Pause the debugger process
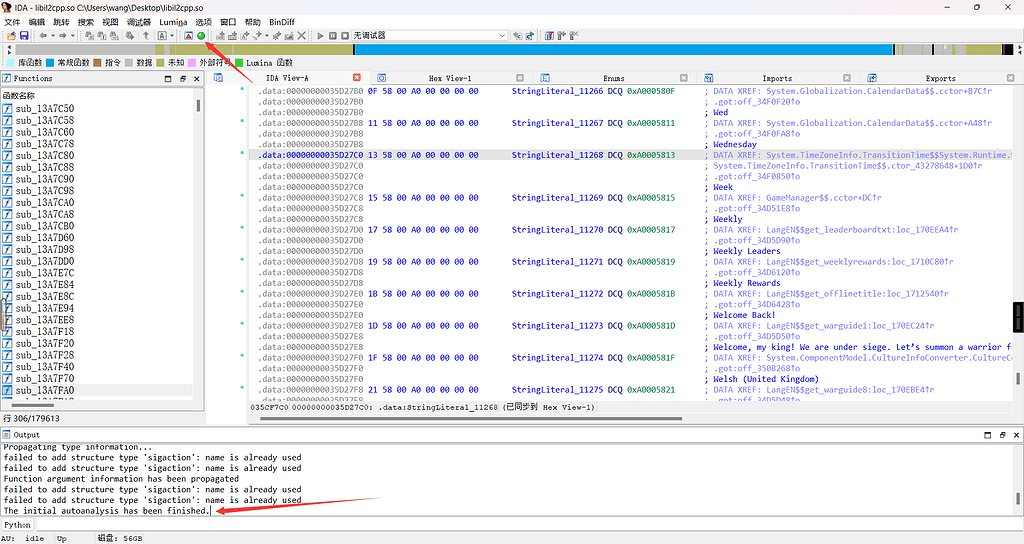Viewport: 1024px width, 544px height. 332,35
